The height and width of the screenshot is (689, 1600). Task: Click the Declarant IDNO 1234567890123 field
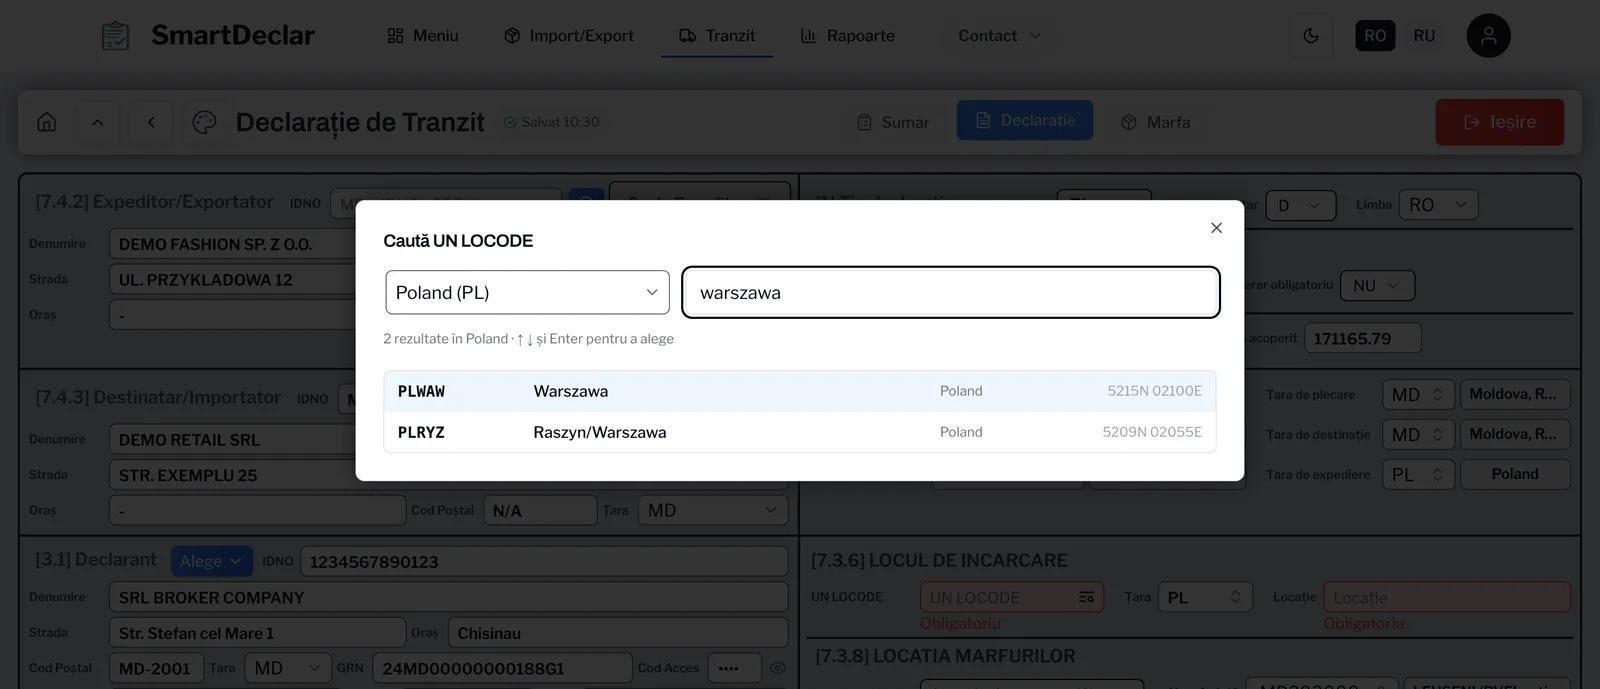[544, 561]
